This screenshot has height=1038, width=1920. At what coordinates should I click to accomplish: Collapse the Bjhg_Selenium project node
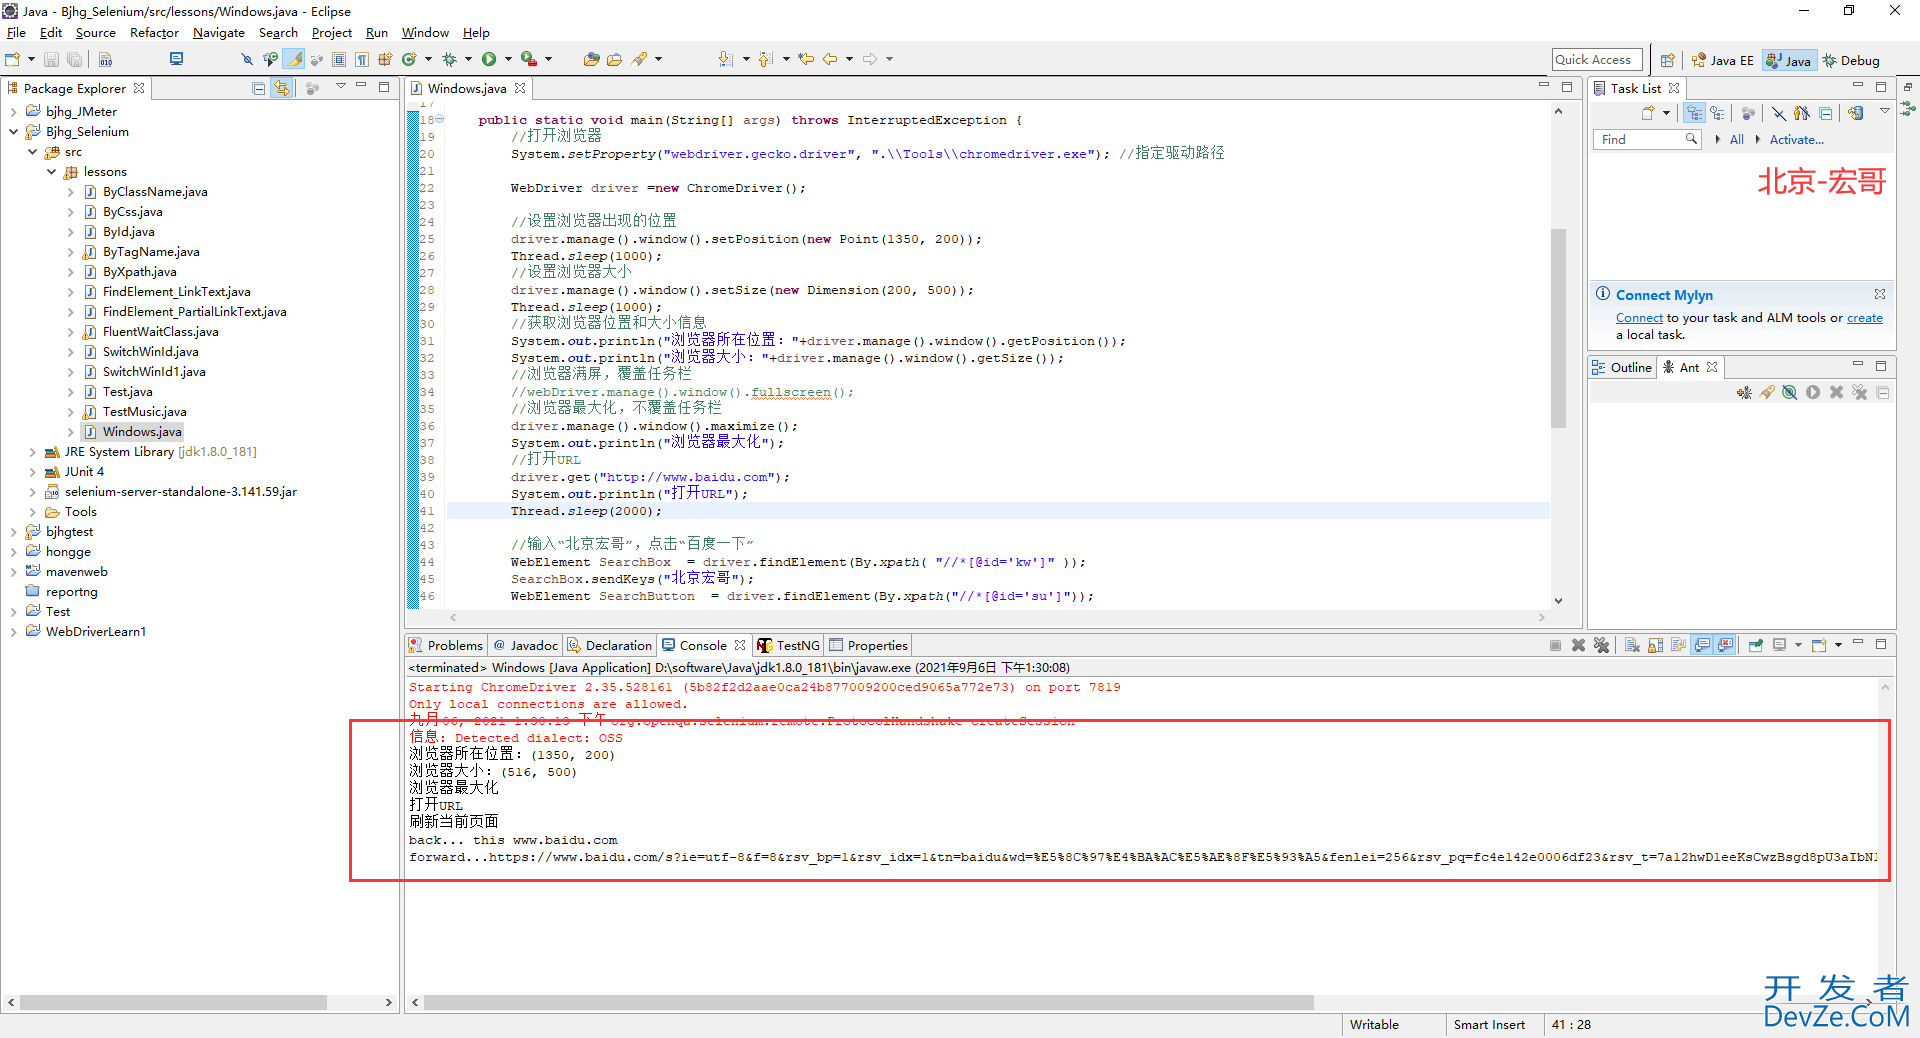(14, 132)
